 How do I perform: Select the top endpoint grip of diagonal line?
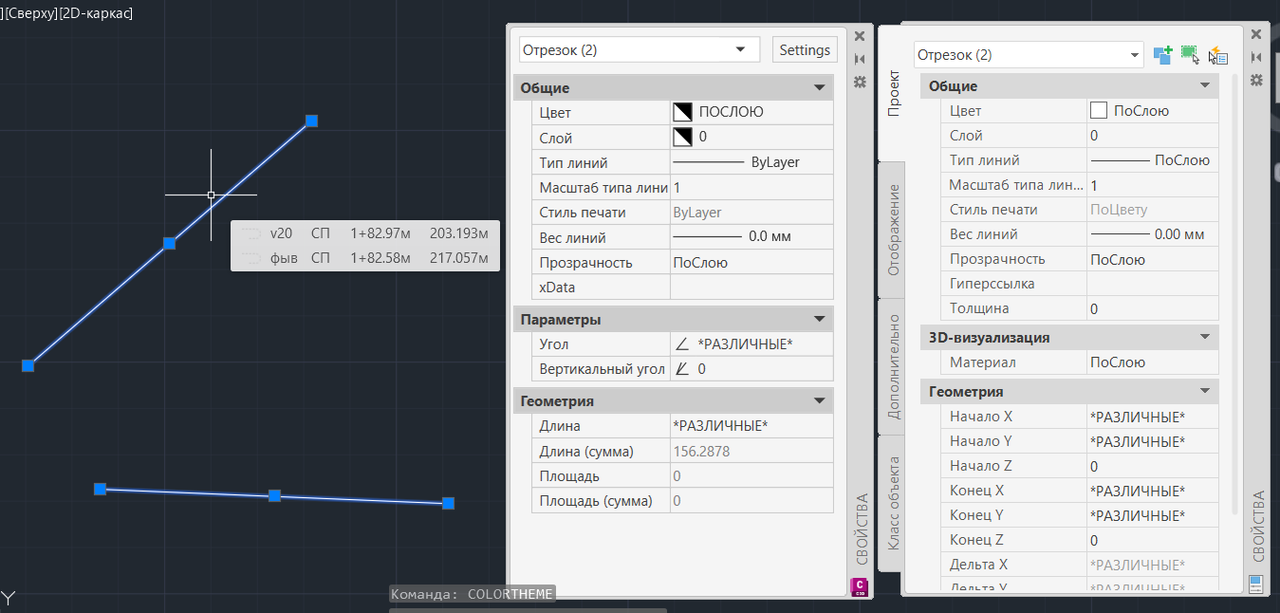click(x=312, y=121)
